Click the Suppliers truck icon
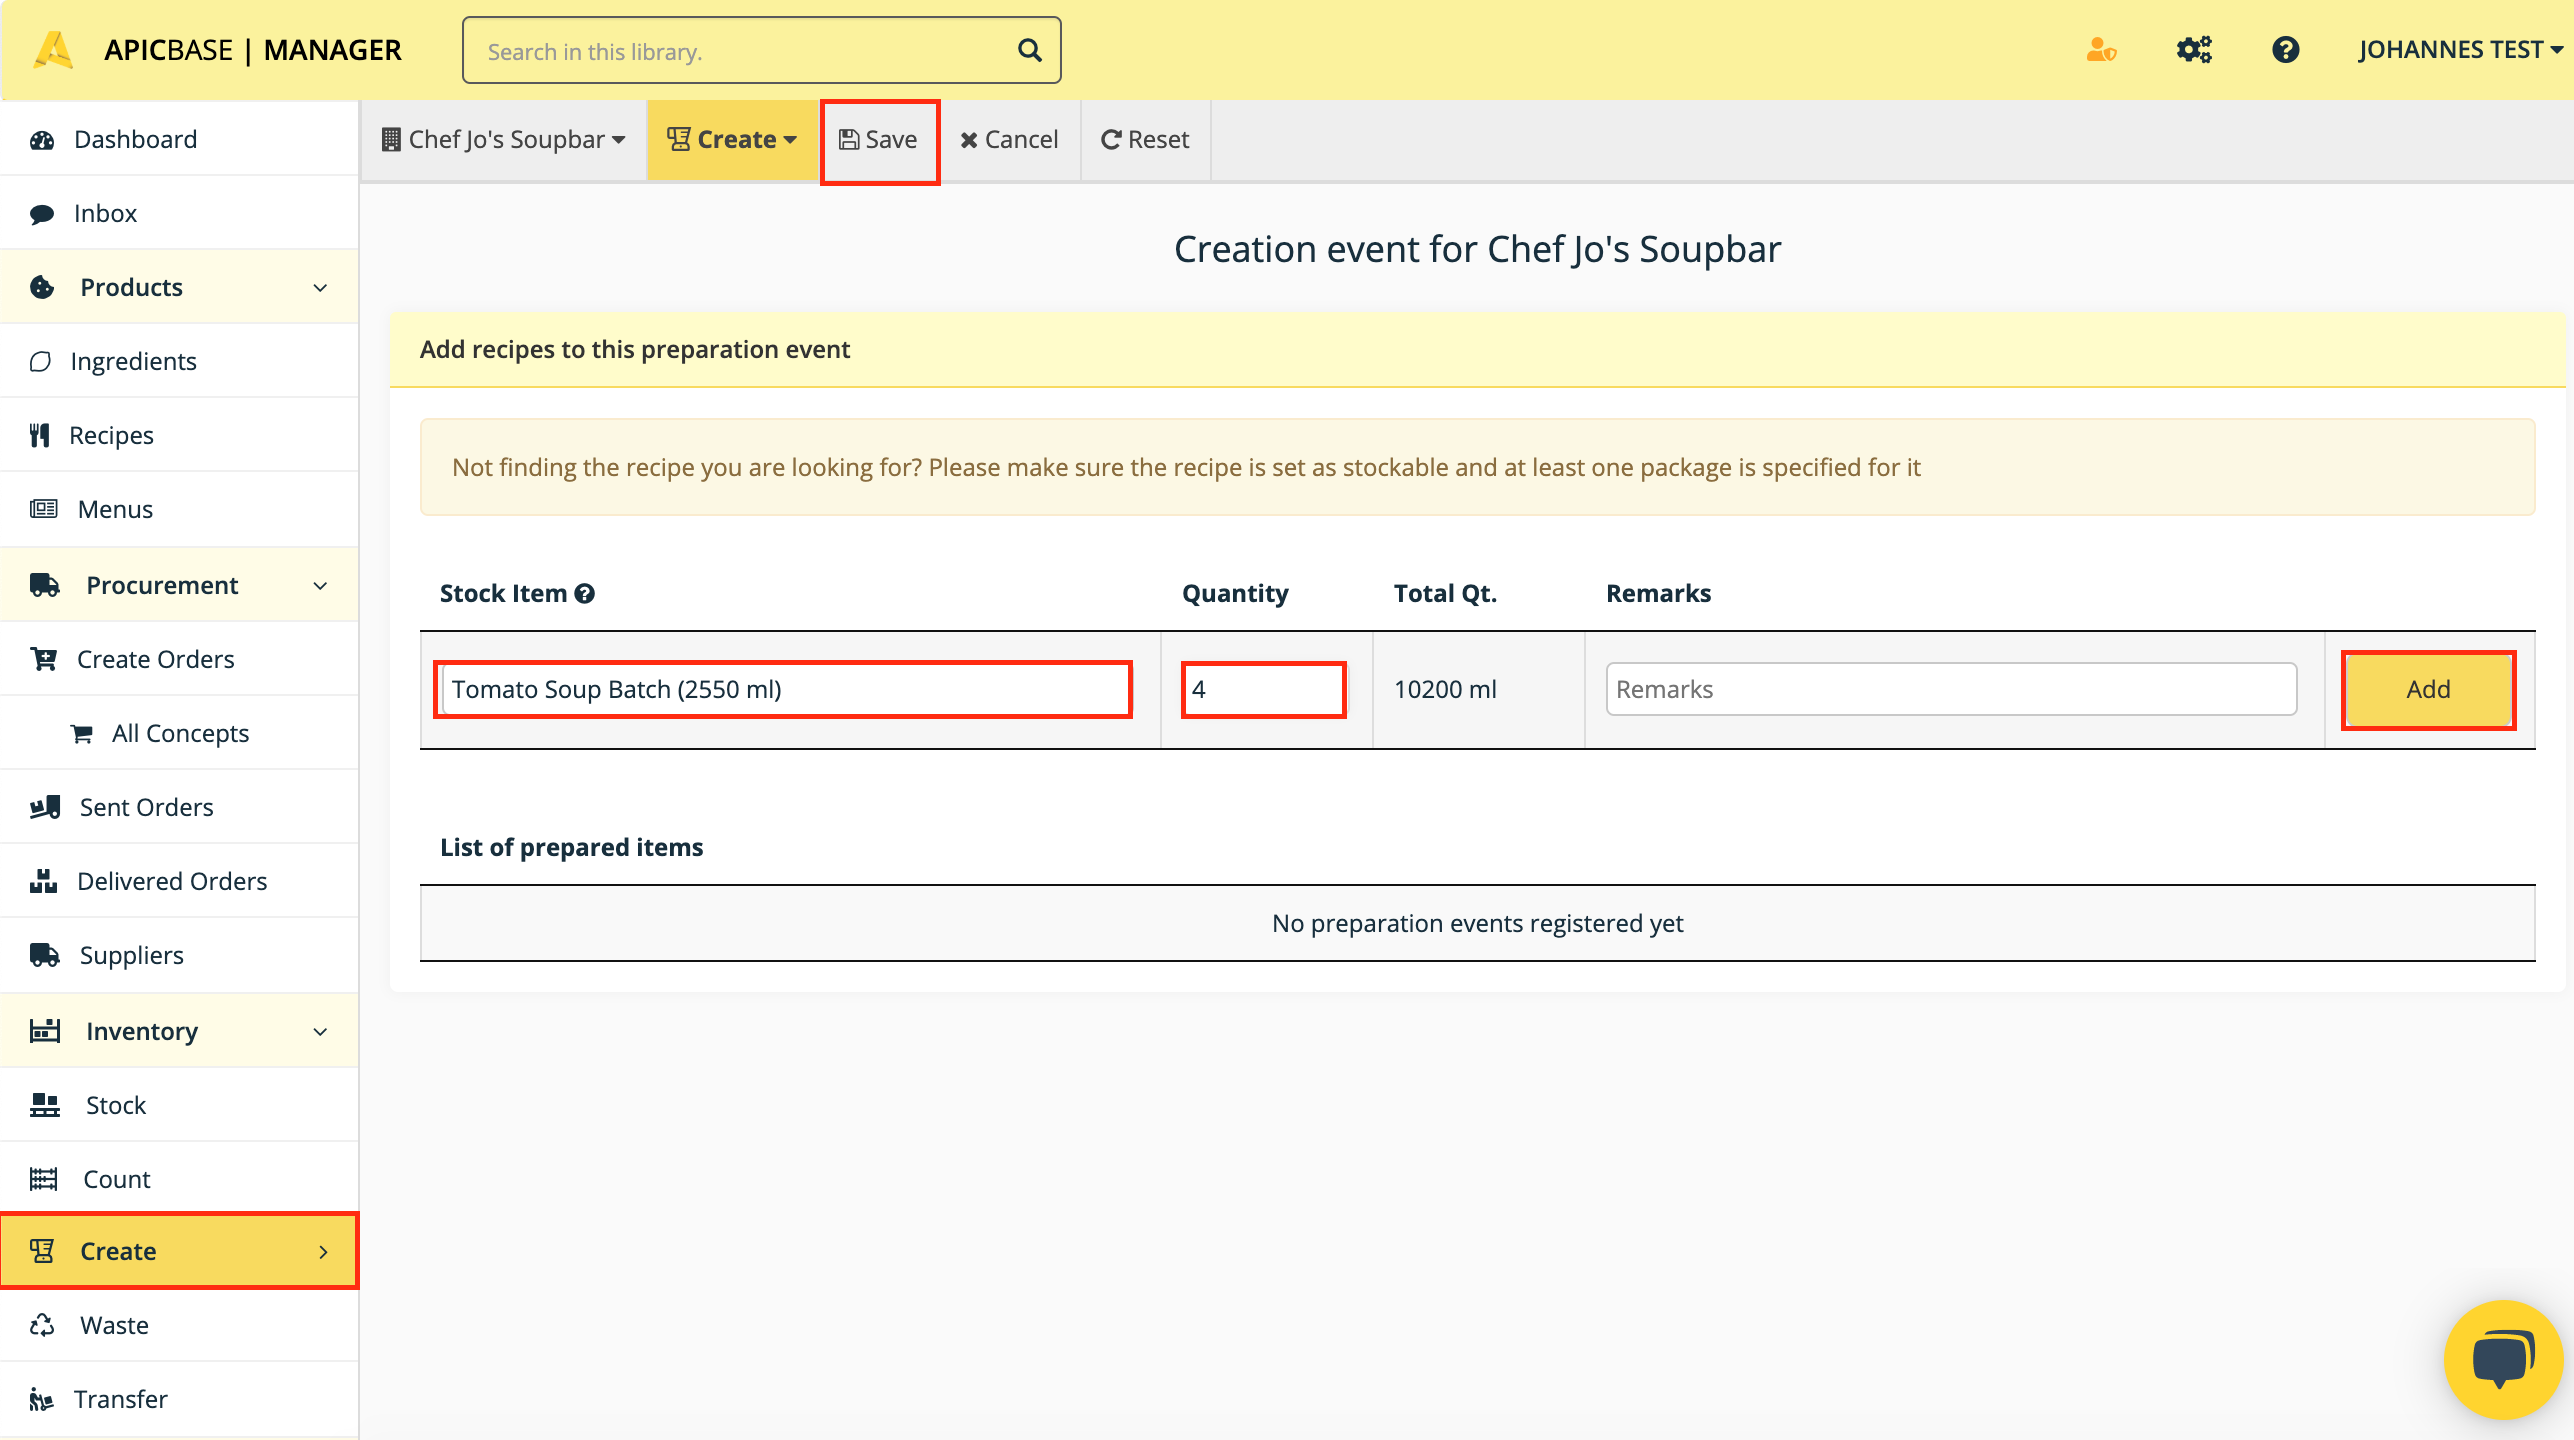Screen dimensions: 2574x1440 45,956
